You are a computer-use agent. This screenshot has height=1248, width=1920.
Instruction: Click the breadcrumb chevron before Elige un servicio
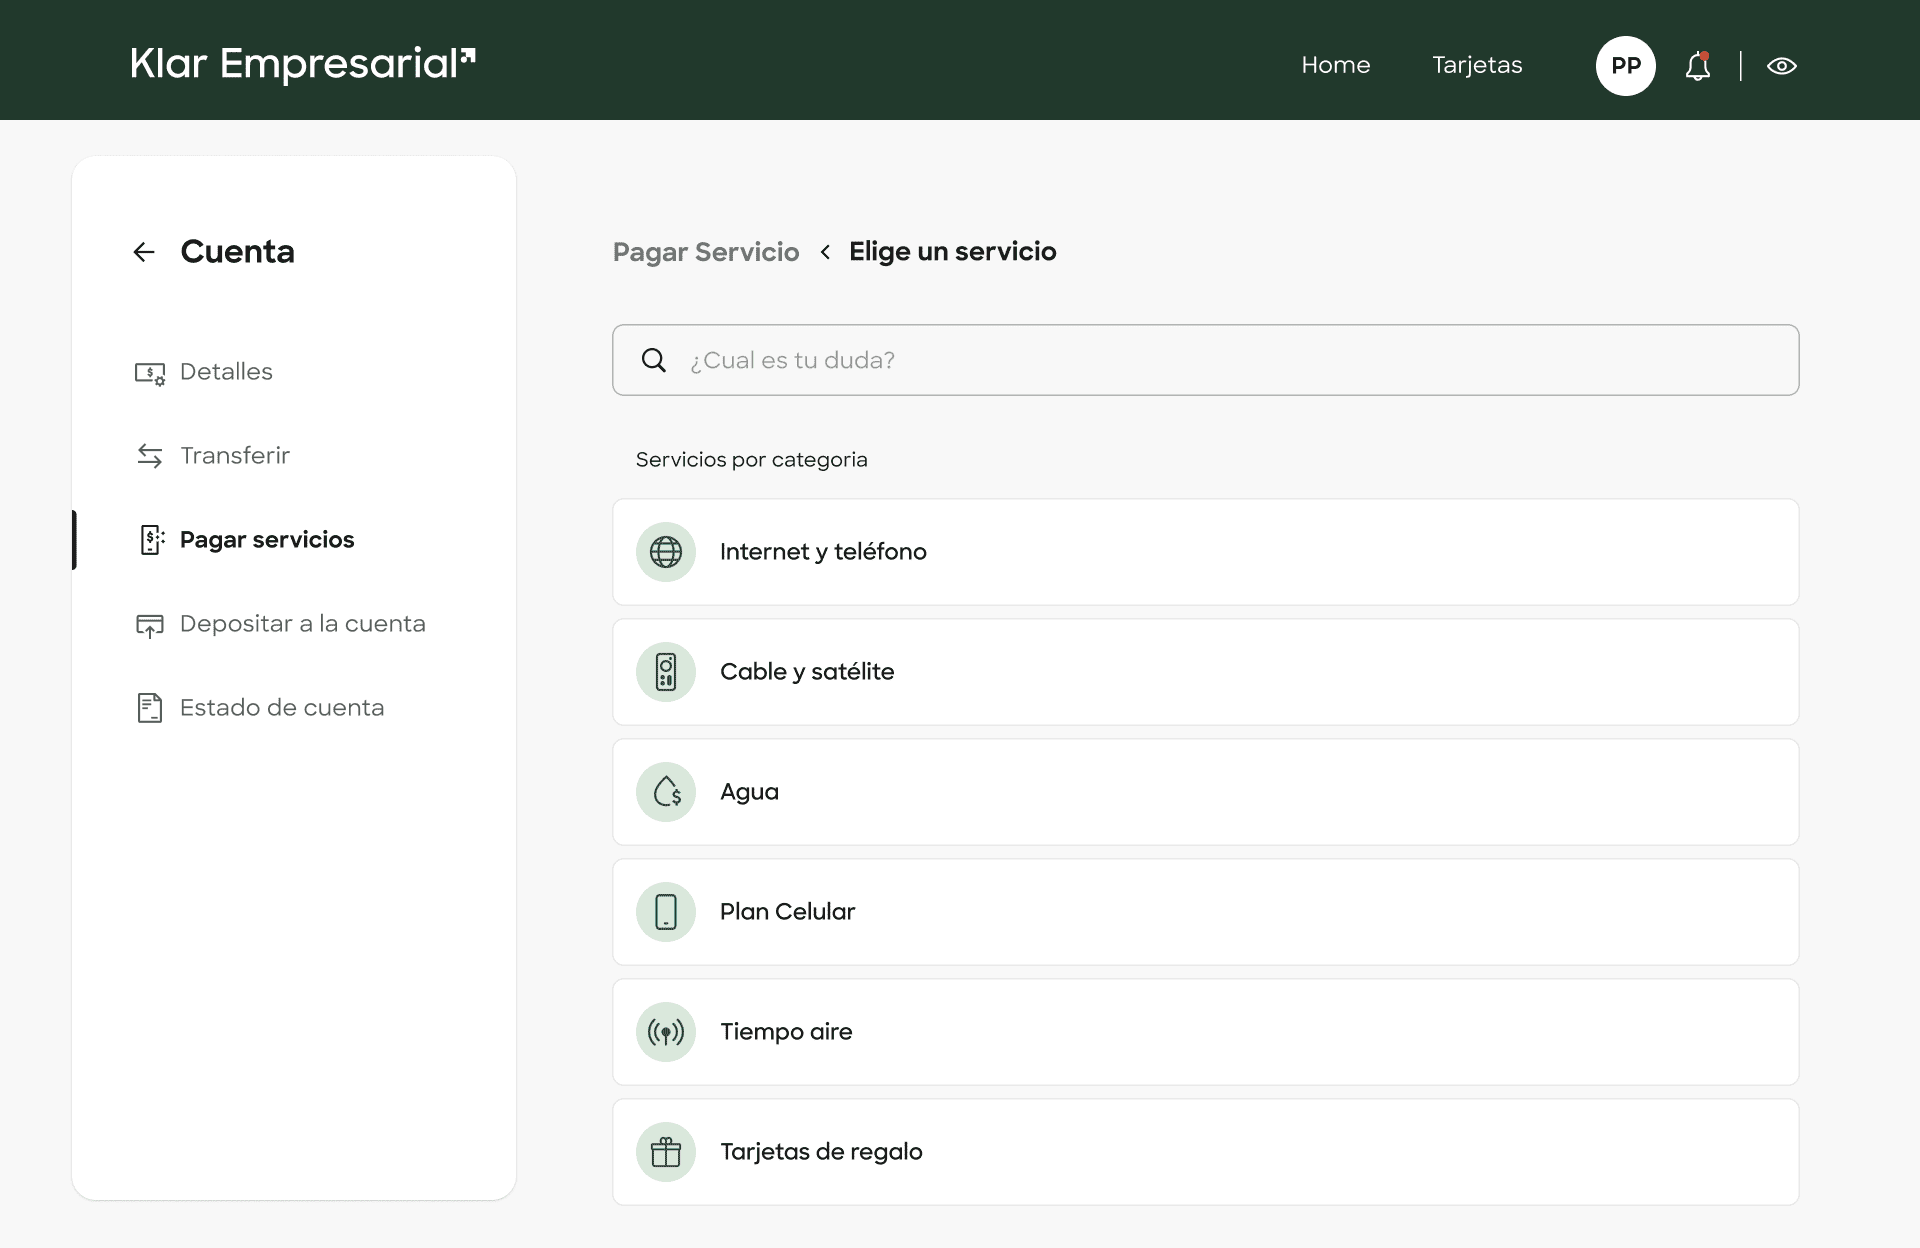tap(825, 252)
